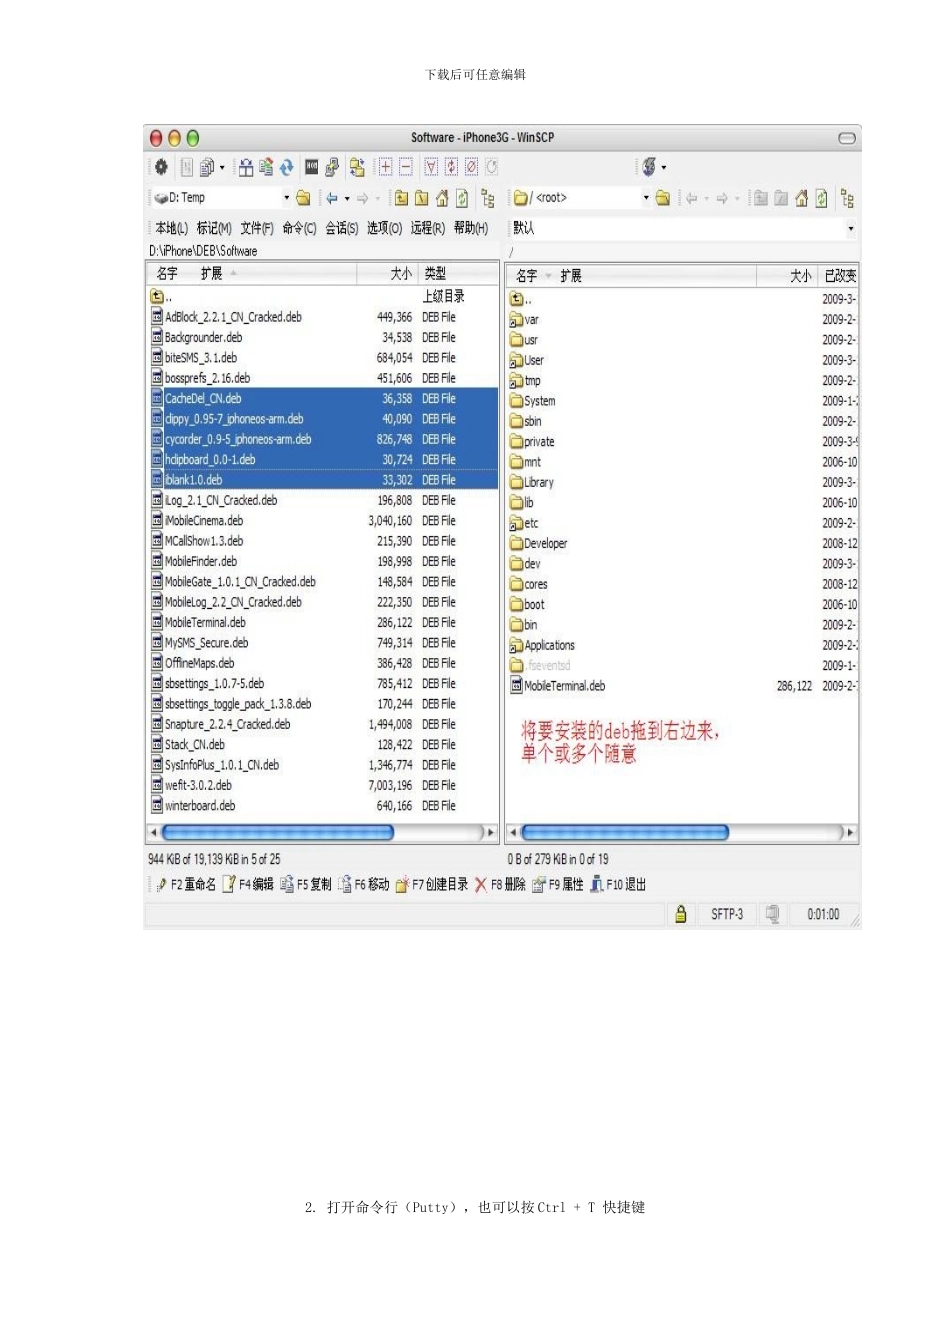
Task: Open the local folder browse icon next to D: Temp
Action: coord(303,198)
